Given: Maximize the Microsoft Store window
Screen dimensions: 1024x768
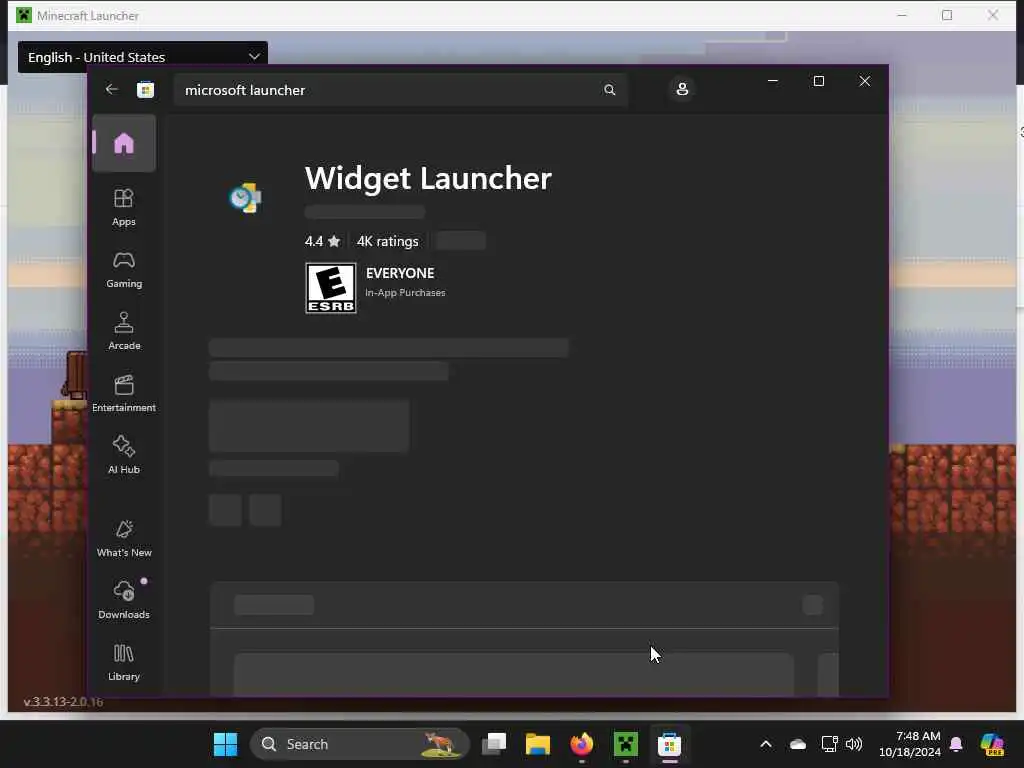Looking at the screenshot, I should point(818,81).
